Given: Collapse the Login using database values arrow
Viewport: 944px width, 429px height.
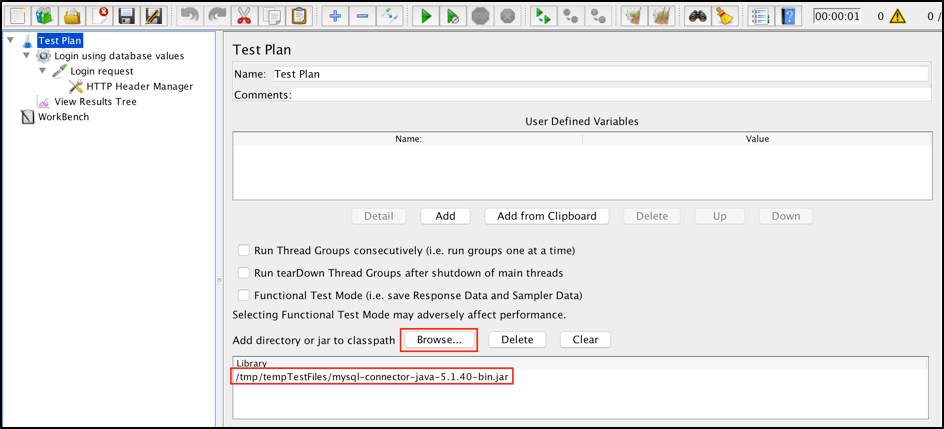Looking at the screenshot, I should pos(26,56).
